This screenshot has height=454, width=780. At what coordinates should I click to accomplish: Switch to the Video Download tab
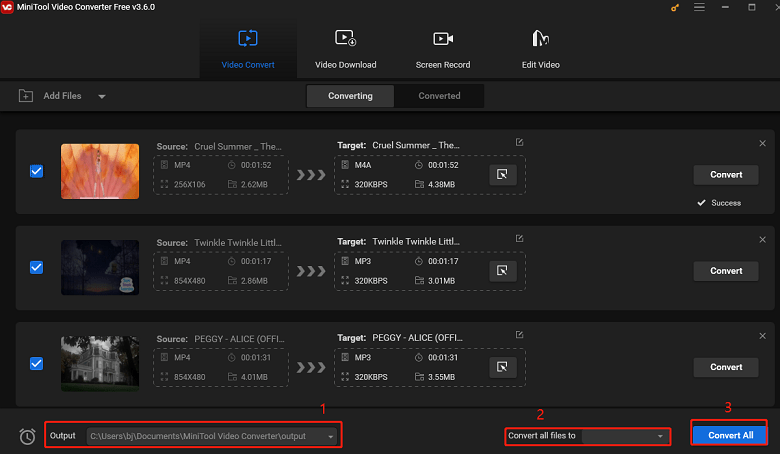coord(345,49)
